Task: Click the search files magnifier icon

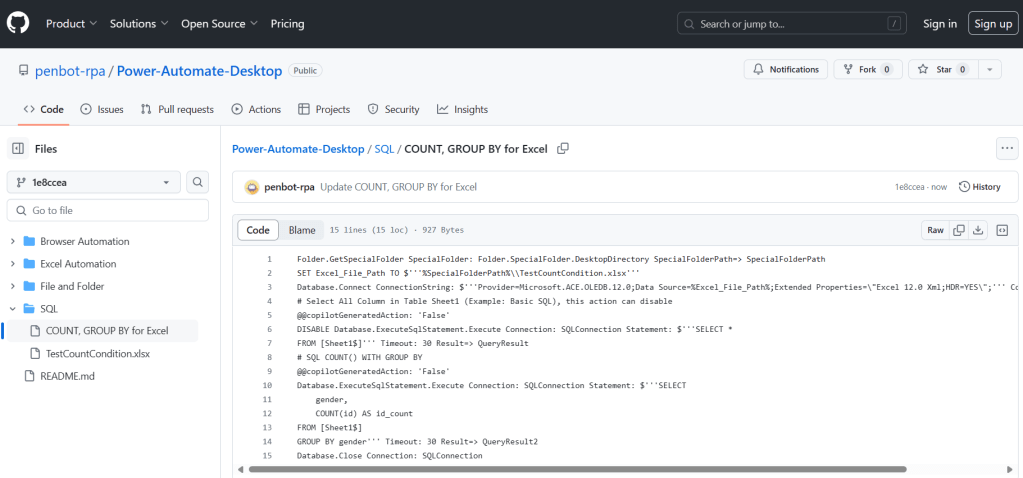Action: click(198, 182)
